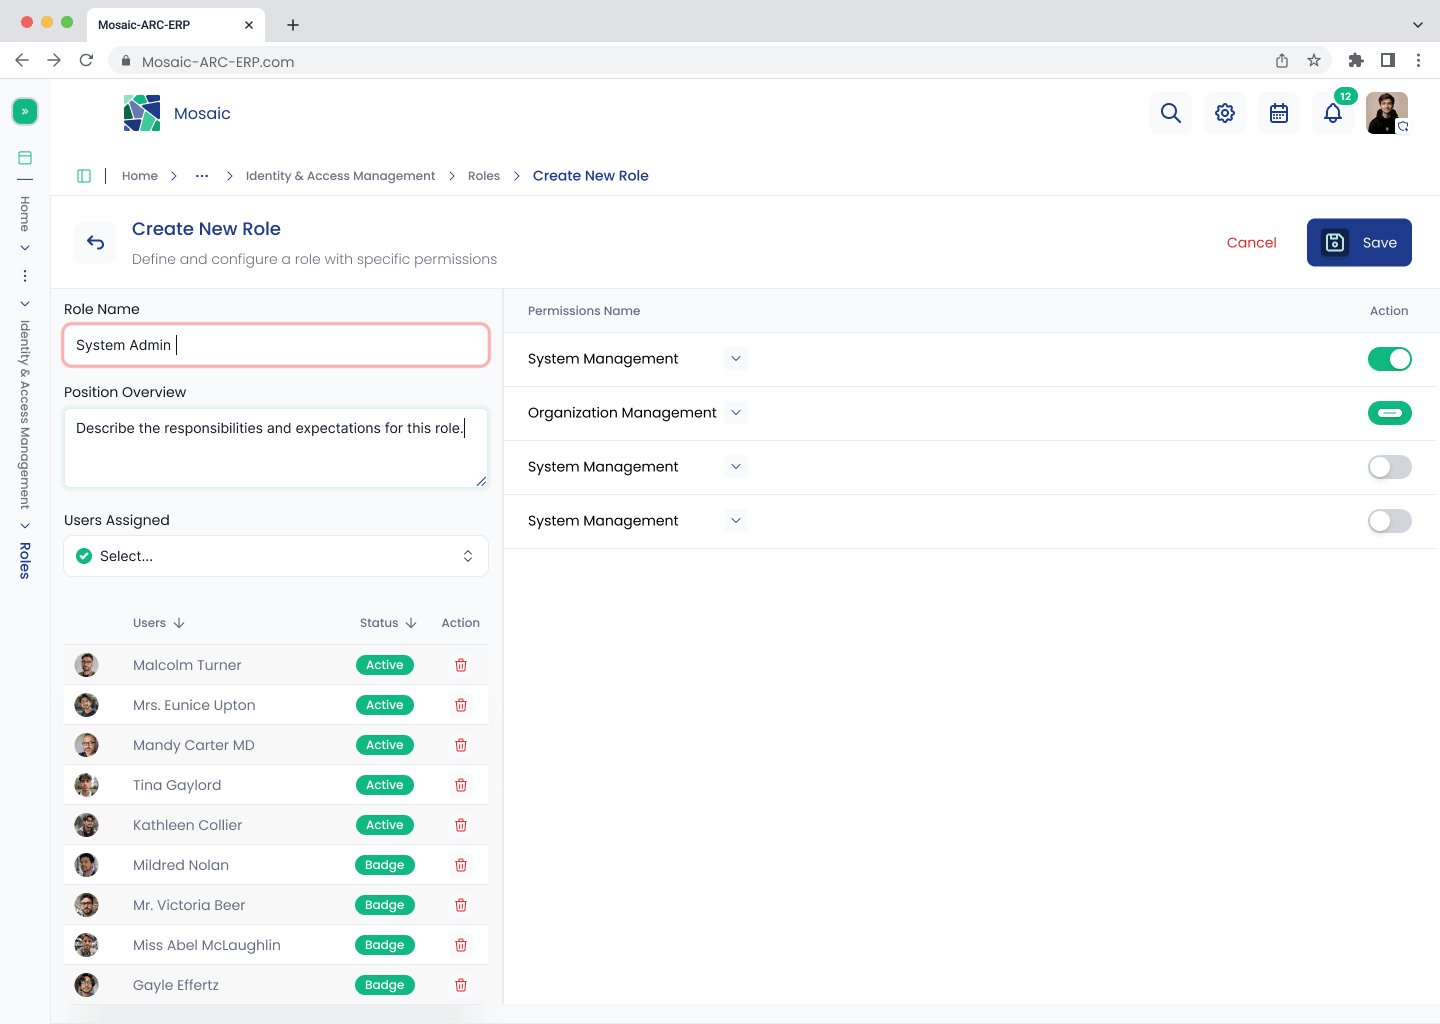The image size is (1440, 1024).
Task: Open the user profile avatar
Action: 1387,113
